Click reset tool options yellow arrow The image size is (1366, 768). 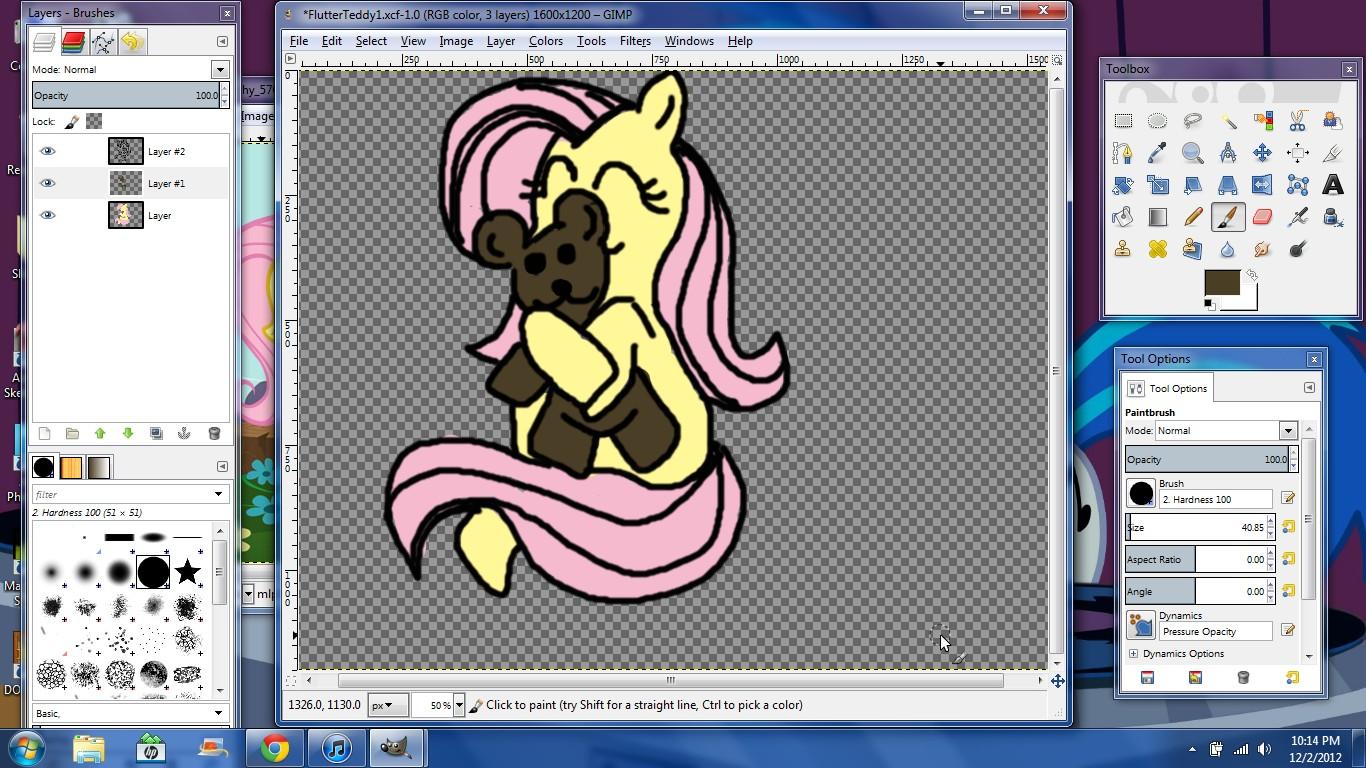[x=1291, y=677]
